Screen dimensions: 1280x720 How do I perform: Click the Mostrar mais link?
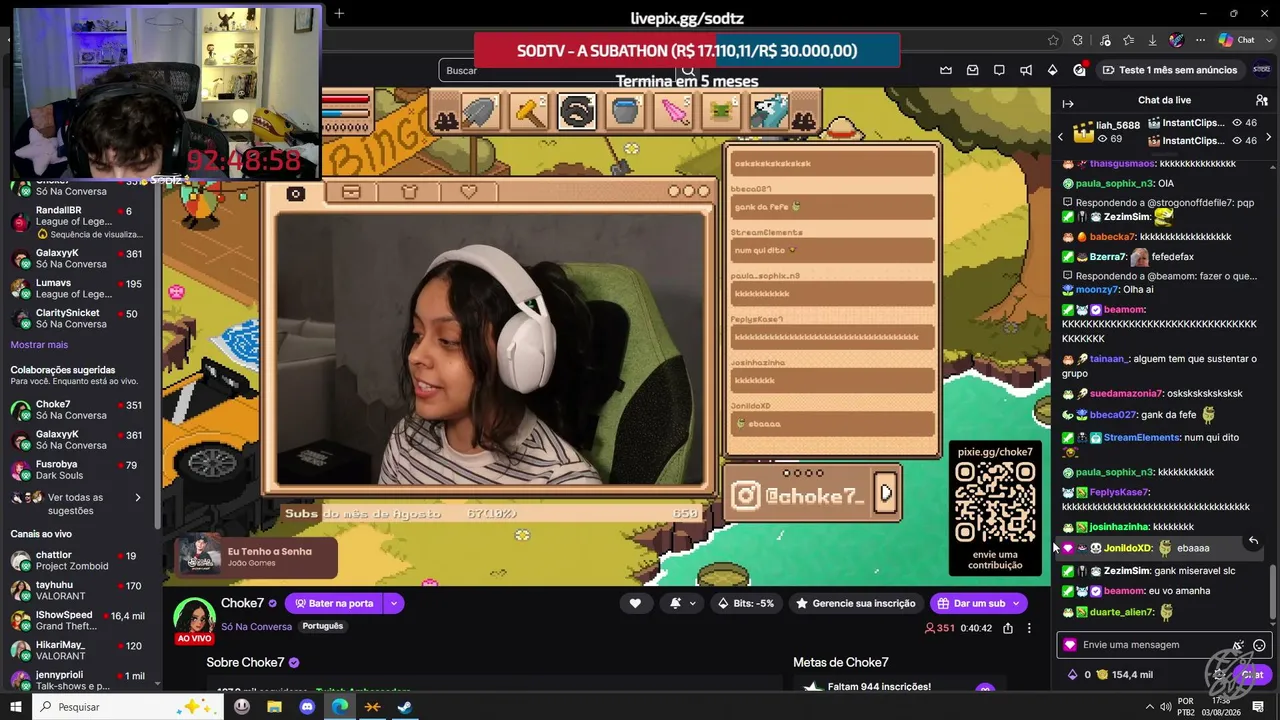[39, 345]
